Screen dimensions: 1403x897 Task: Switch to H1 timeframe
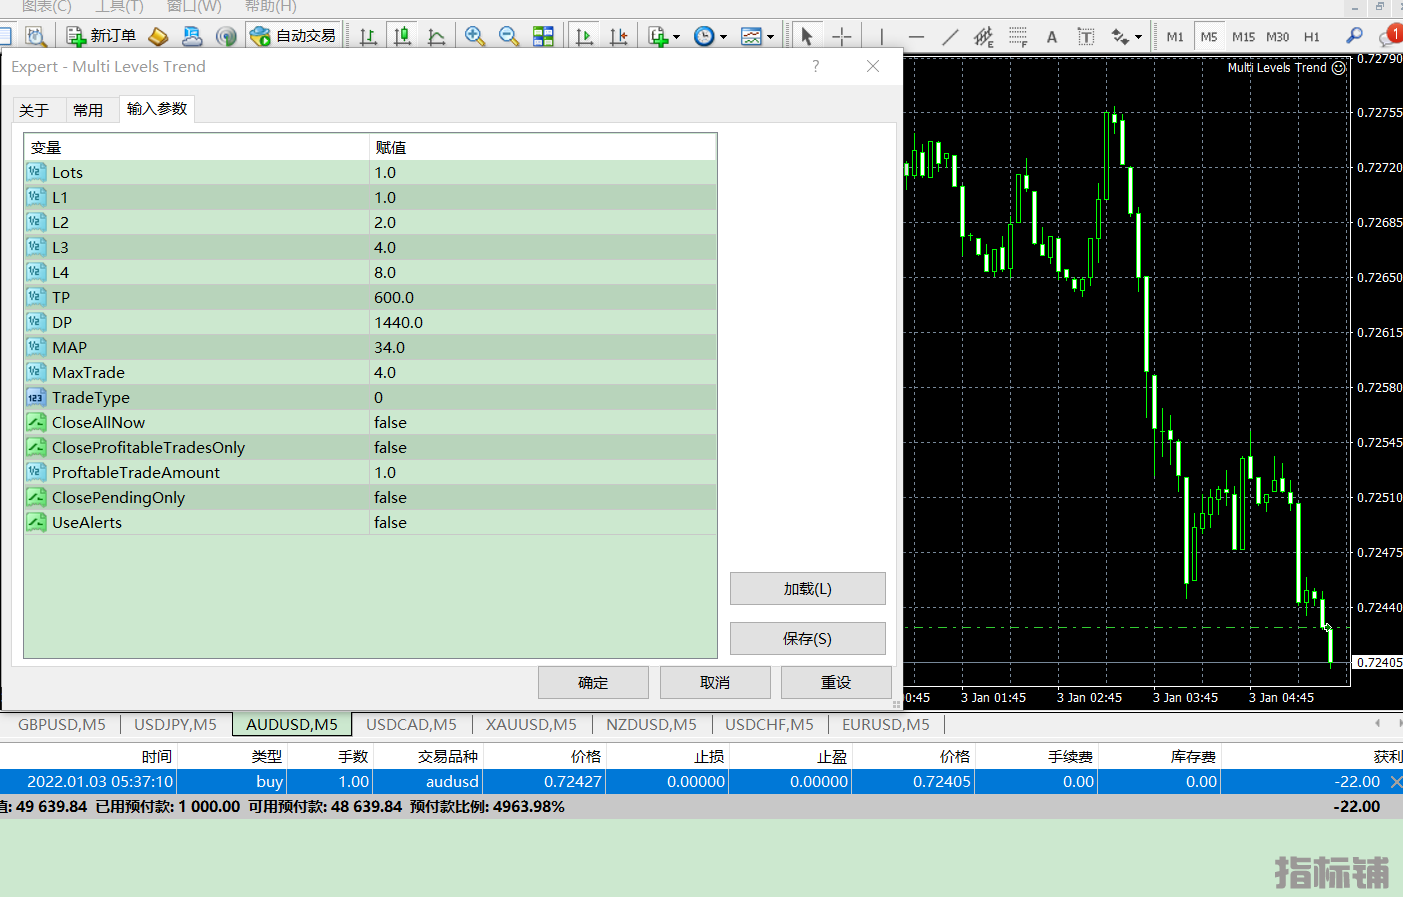(1311, 36)
